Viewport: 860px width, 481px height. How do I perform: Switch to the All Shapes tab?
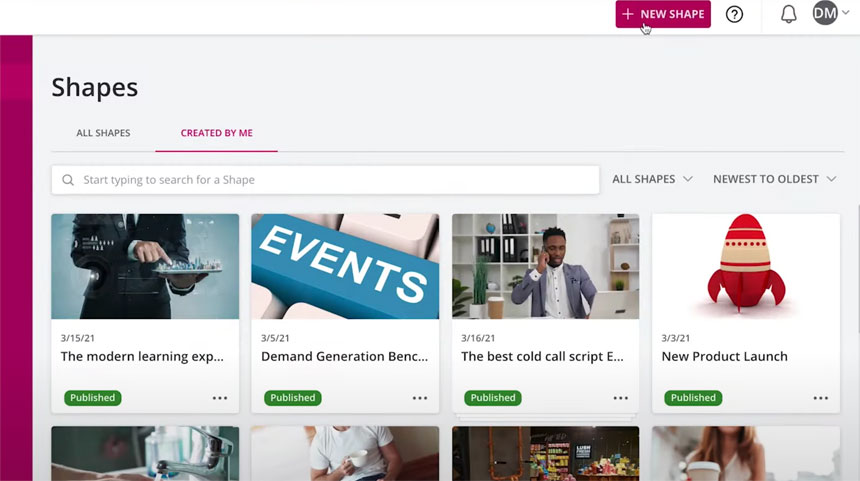coord(103,133)
